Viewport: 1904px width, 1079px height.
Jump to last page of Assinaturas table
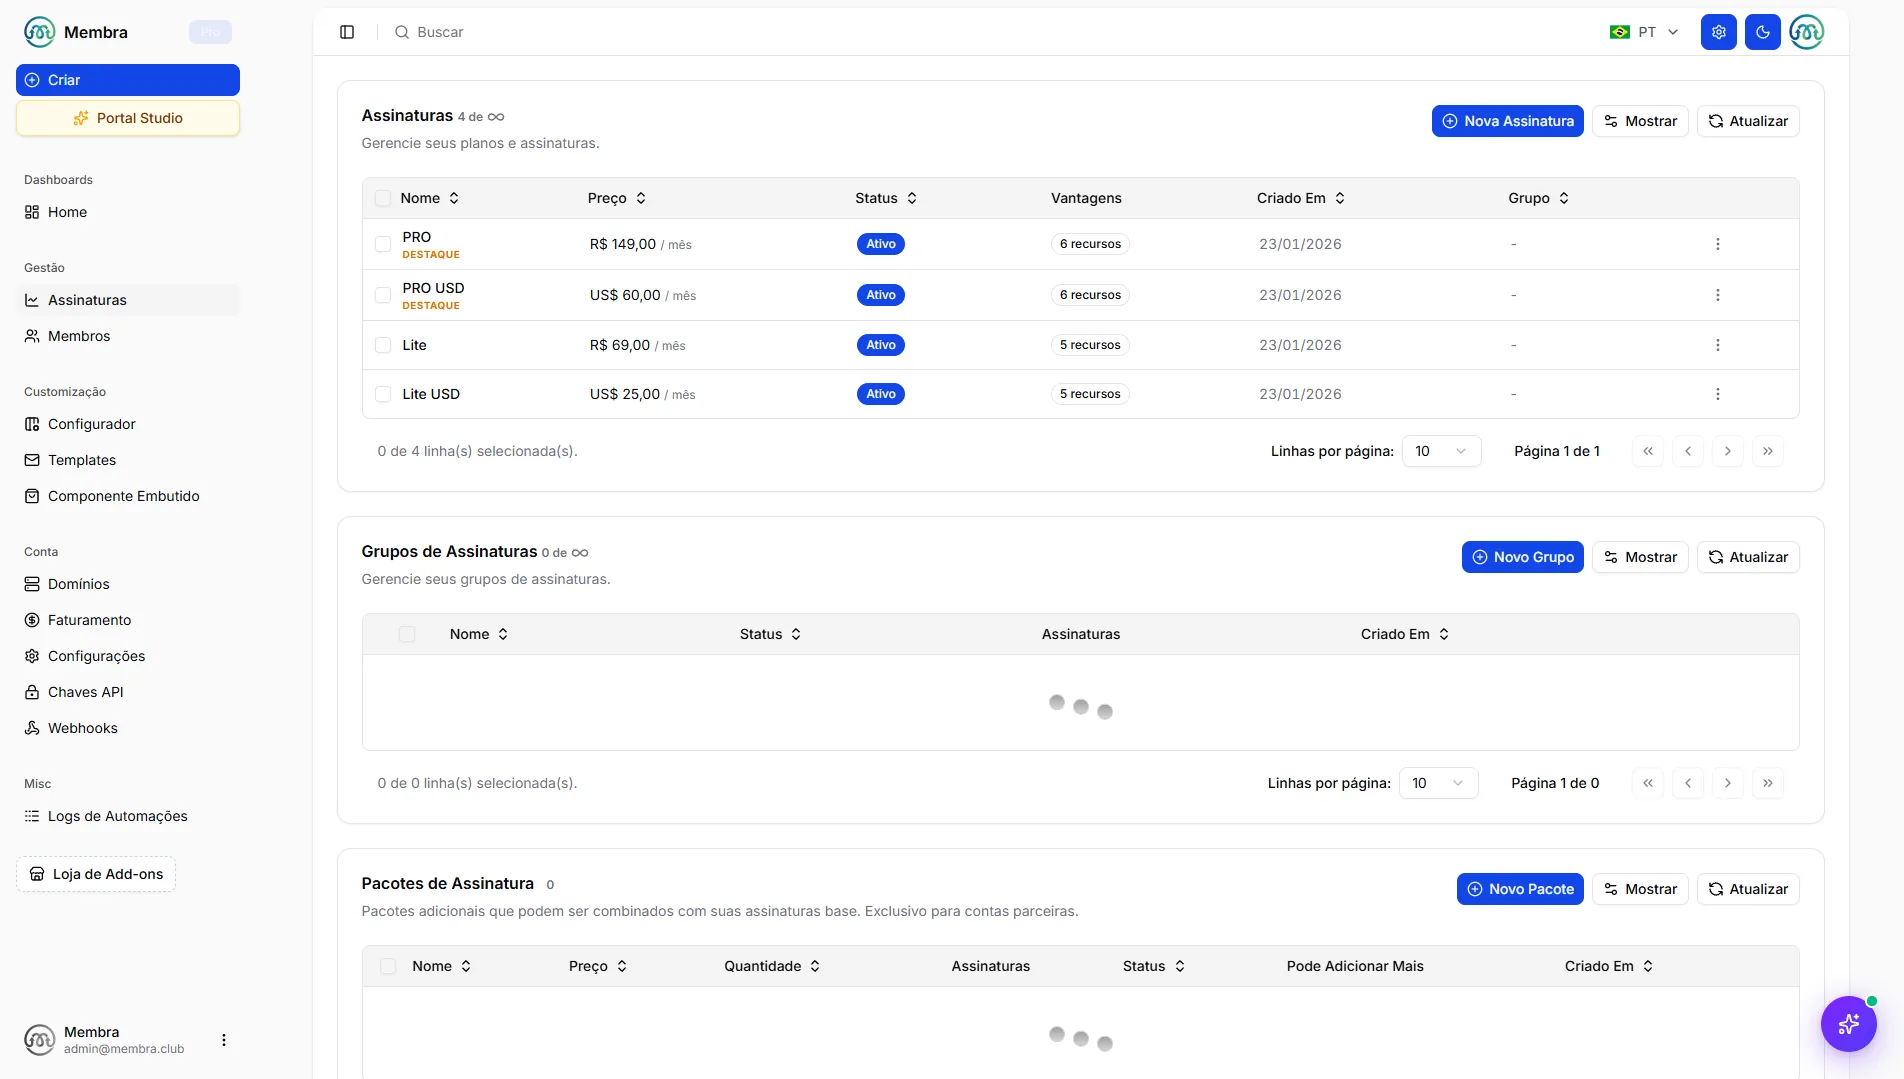tap(1768, 451)
